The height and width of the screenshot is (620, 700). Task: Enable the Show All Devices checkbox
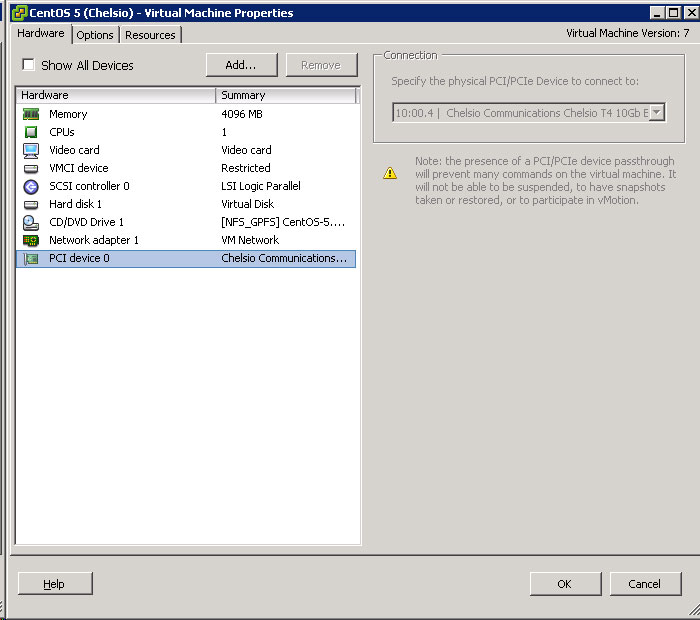(28, 65)
